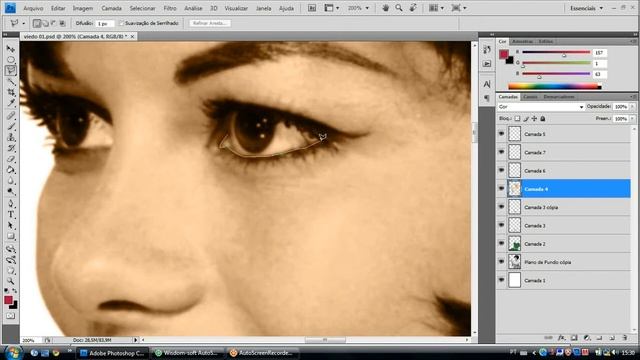The height and width of the screenshot is (360, 640).
Task: Select the Polygonal Lasso tool
Action: pyautogui.click(x=11, y=71)
